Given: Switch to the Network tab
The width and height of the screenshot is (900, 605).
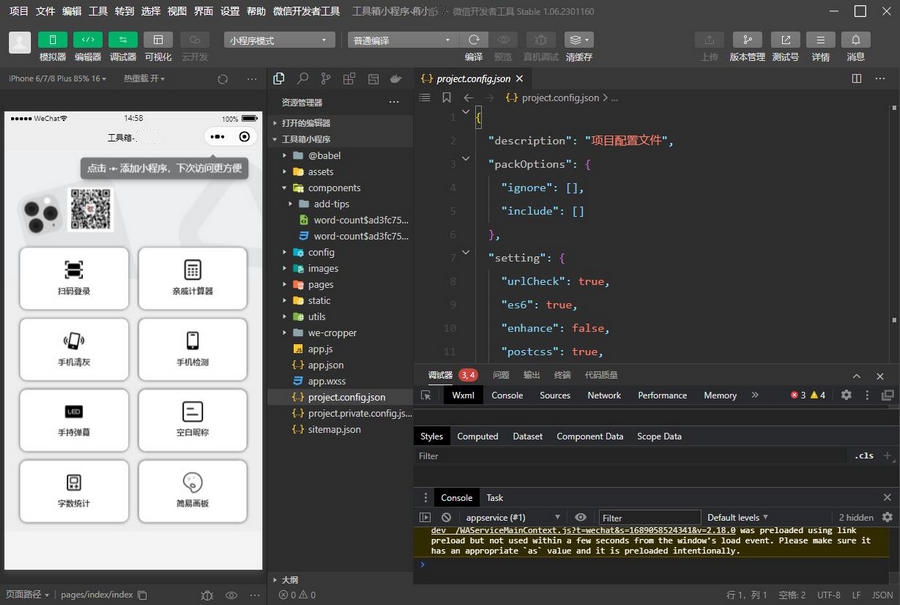Looking at the screenshot, I should (604, 395).
